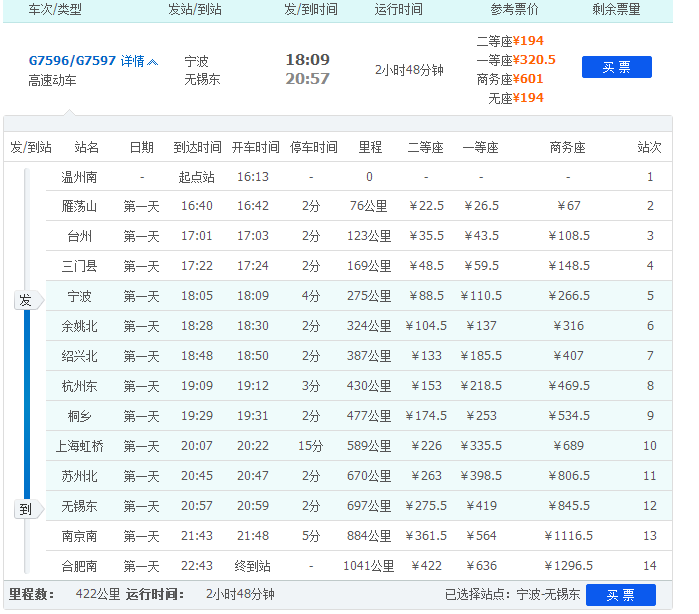Click the 参考票价 header
699x614 pixels.
pyautogui.click(x=514, y=9)
